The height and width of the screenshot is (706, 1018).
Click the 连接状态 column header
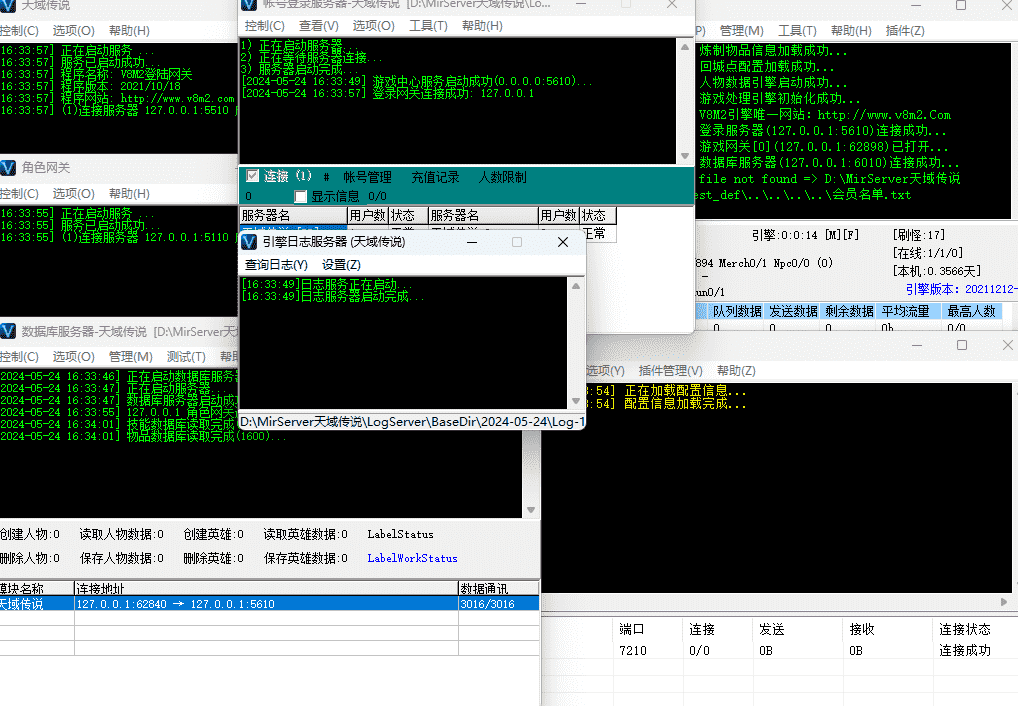pyautogui.click(x=965, y=629)
